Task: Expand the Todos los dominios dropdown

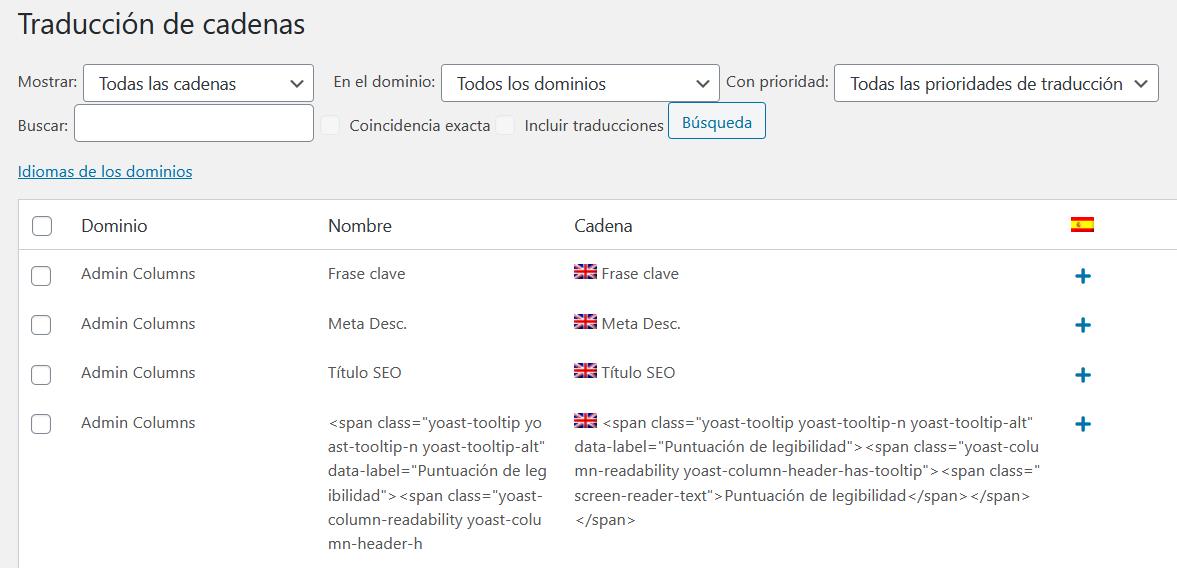Action: (580, 84)
